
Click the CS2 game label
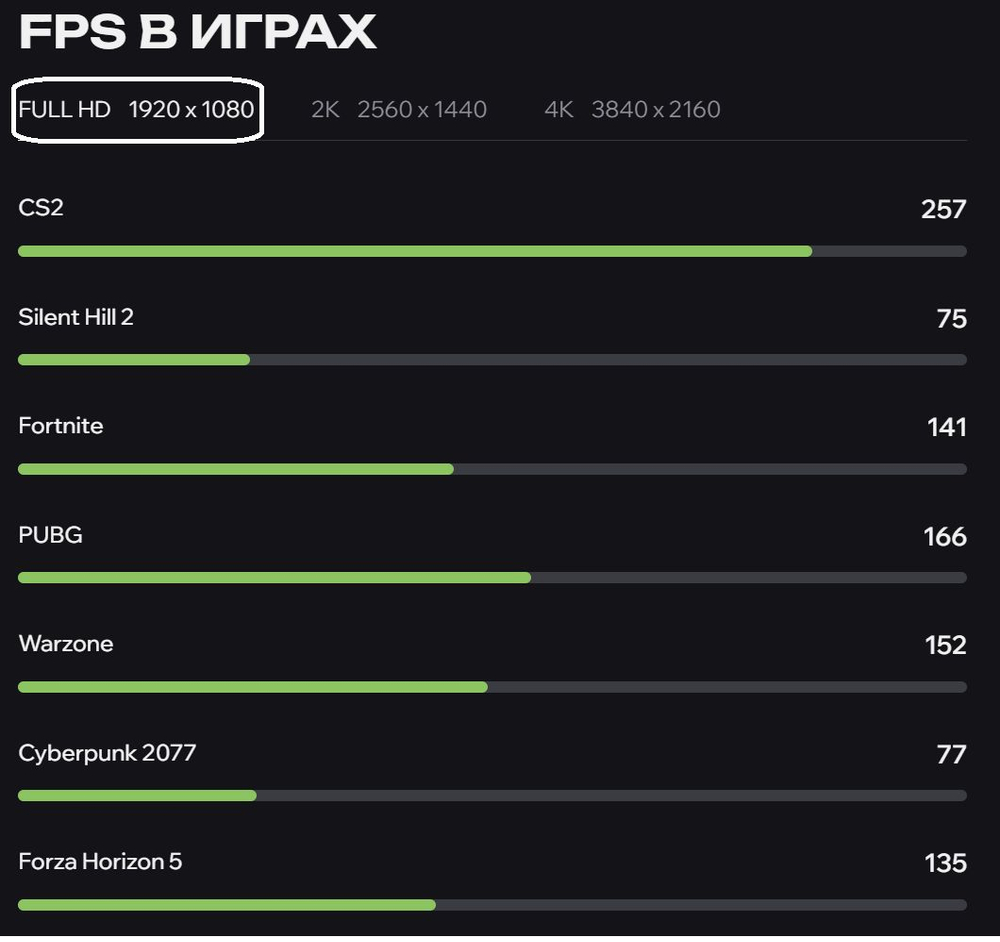point(41,208)
